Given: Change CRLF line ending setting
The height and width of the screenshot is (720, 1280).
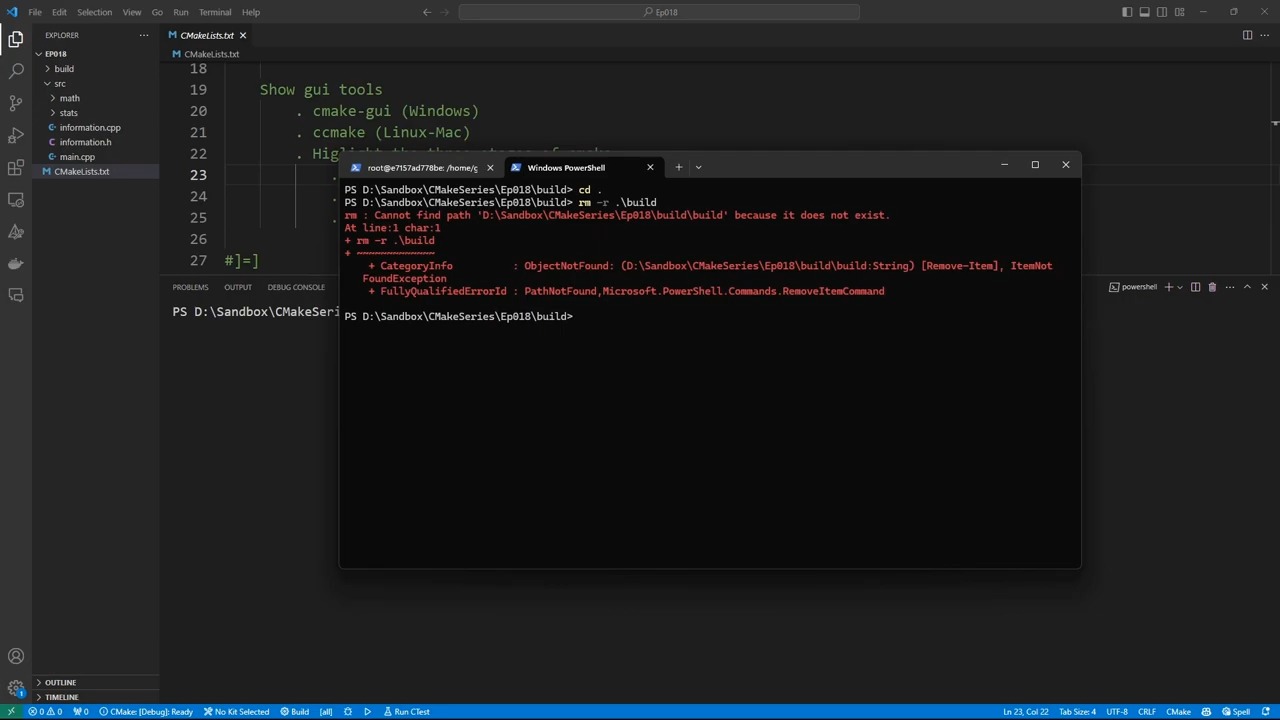Looking at the screenshot, I should click(x=1147, y=712).
